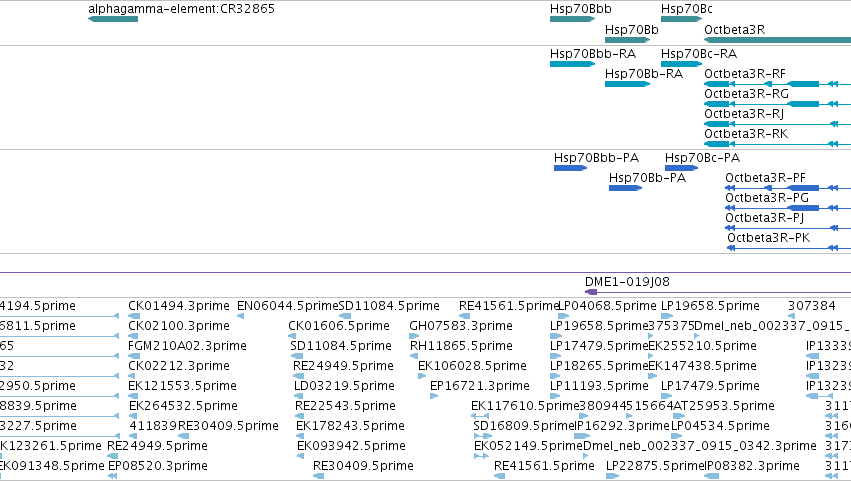Open the EK255210.5prime EST label
Image resolution: width=851 pixels, height=481 pixels.
pos(703,346)
